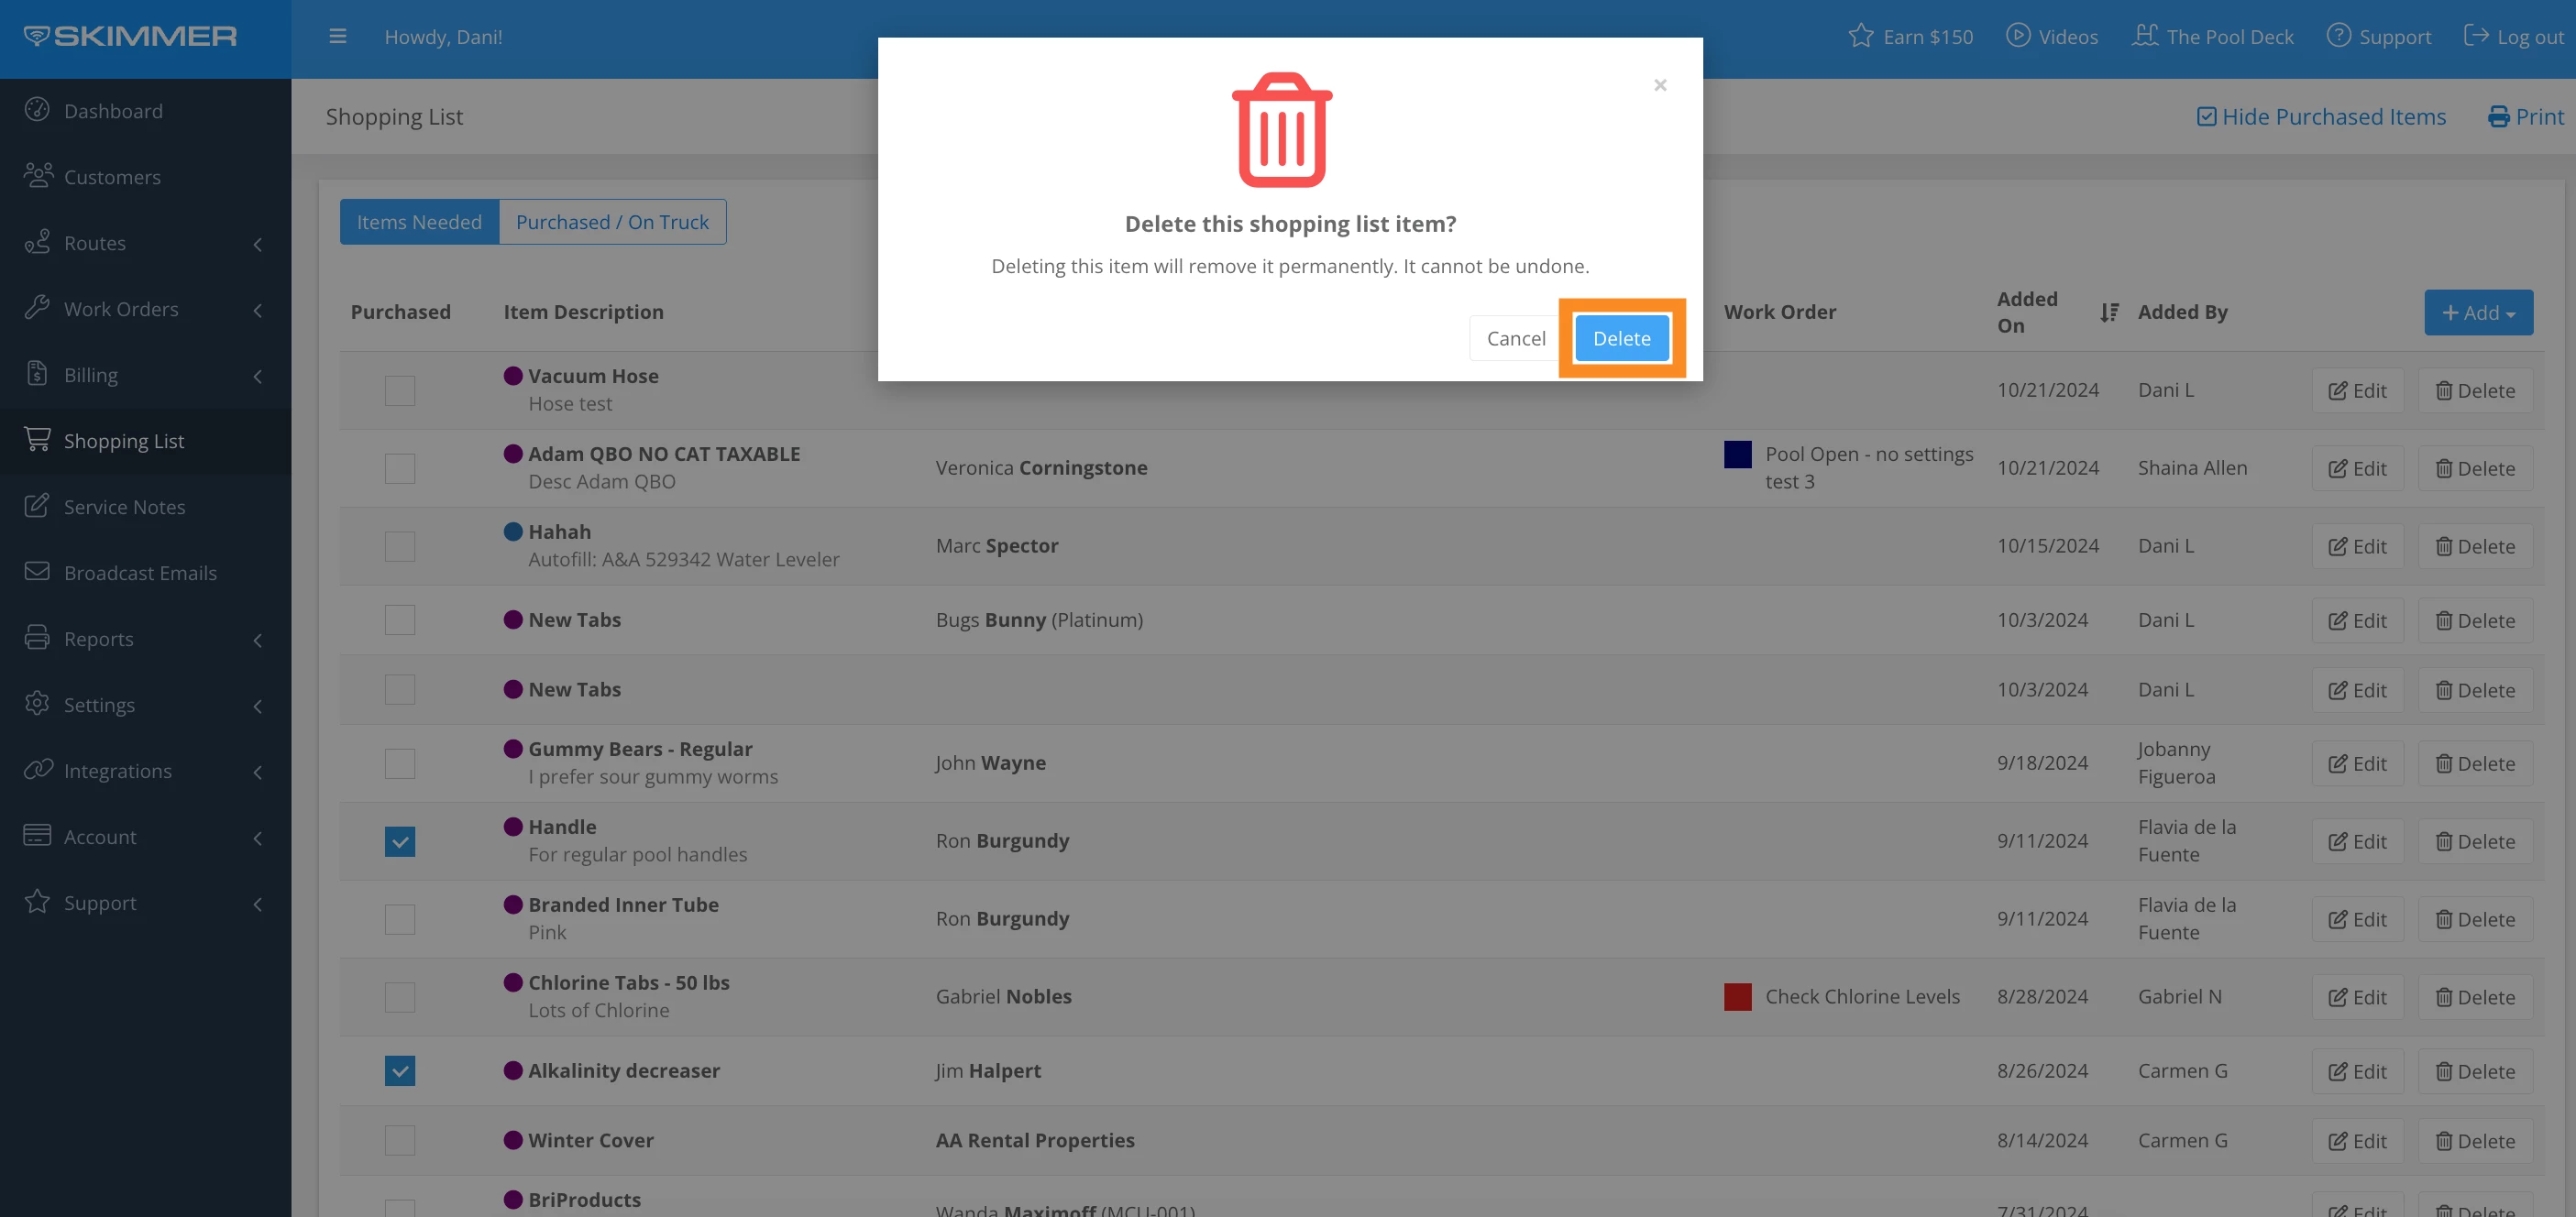The height and width of the screenshot is (1217, 2576).
Task: Open Videos via the play icon
Action: coord(2018,36)
